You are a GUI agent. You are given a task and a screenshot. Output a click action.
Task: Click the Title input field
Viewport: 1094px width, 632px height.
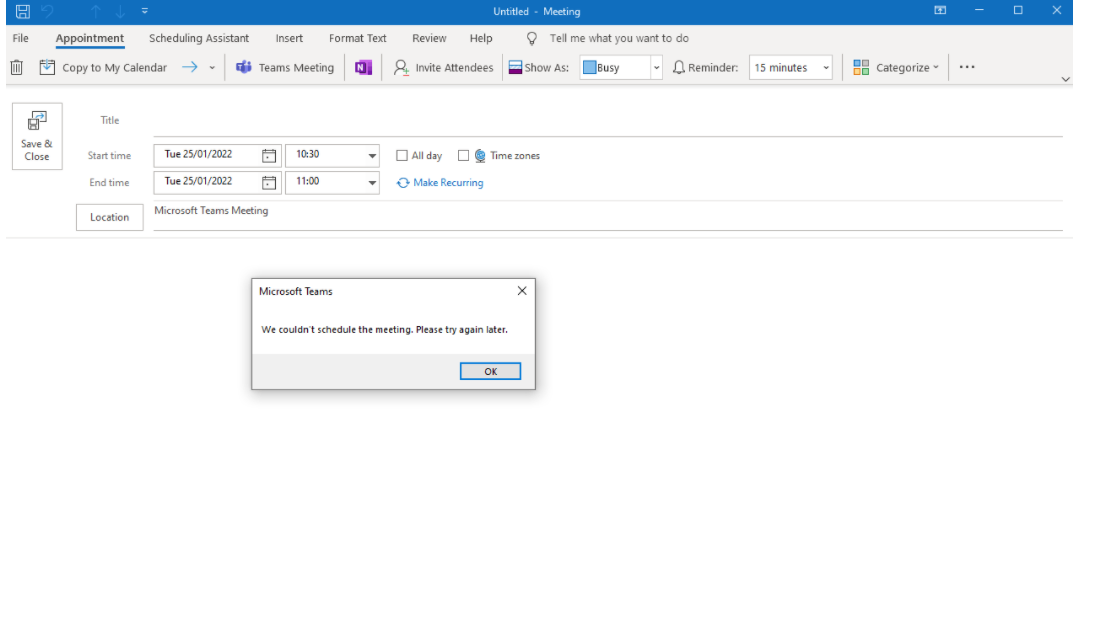point(608,121)
